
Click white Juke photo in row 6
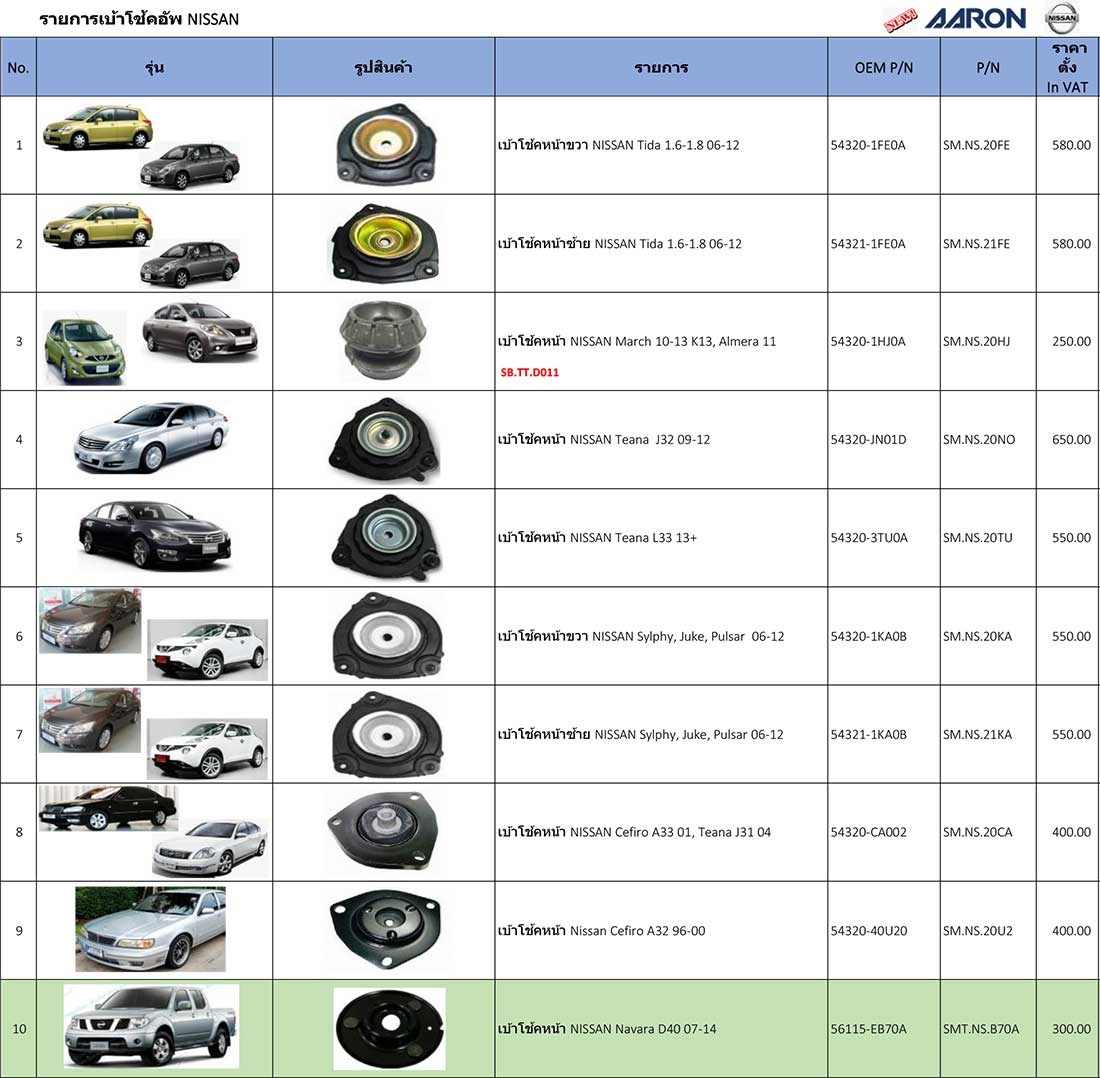click(x=208, y=649)
